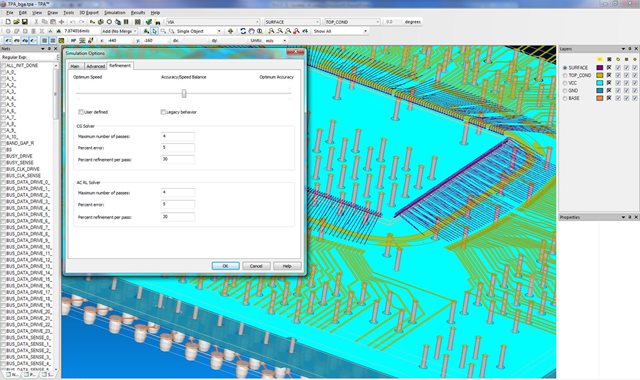This screenshot has height=380, width=640.
Task: Open the Single Object selection dropdown
Action: [x=198, y=31]
